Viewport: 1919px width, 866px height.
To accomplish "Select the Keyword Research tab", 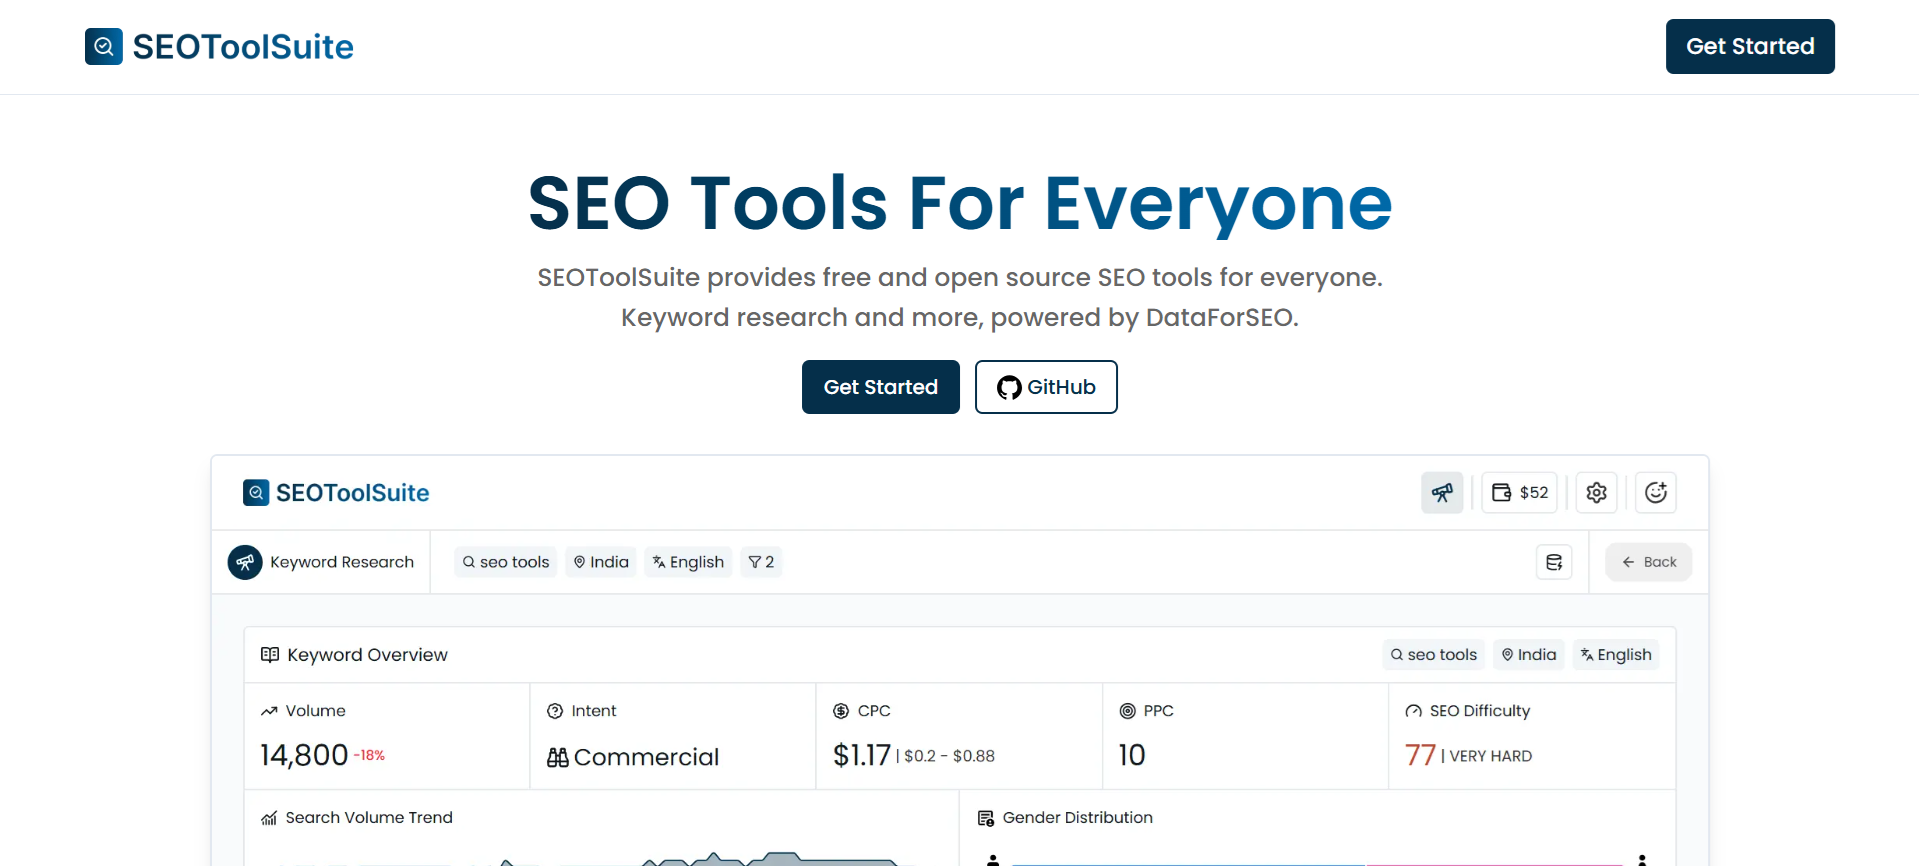I will 322,561.
